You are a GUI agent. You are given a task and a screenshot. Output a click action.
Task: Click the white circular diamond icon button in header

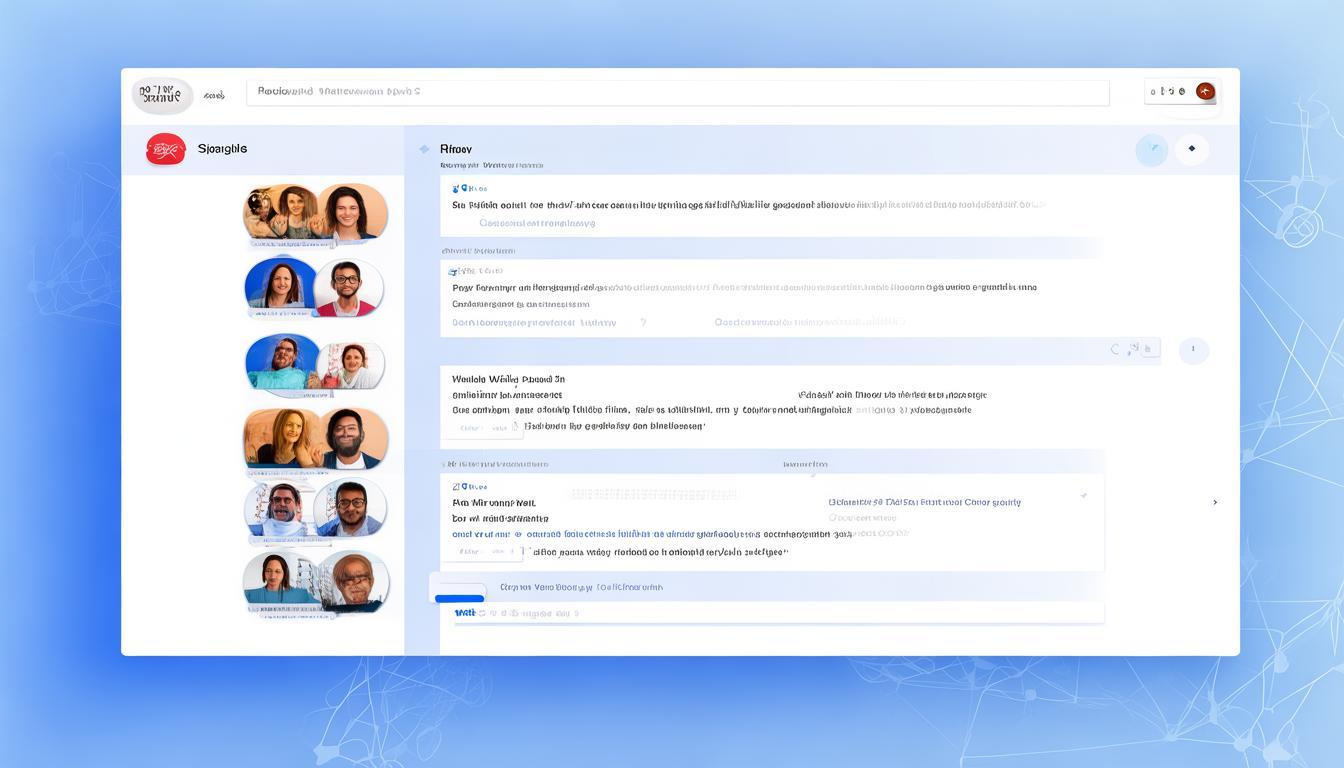1192,149
